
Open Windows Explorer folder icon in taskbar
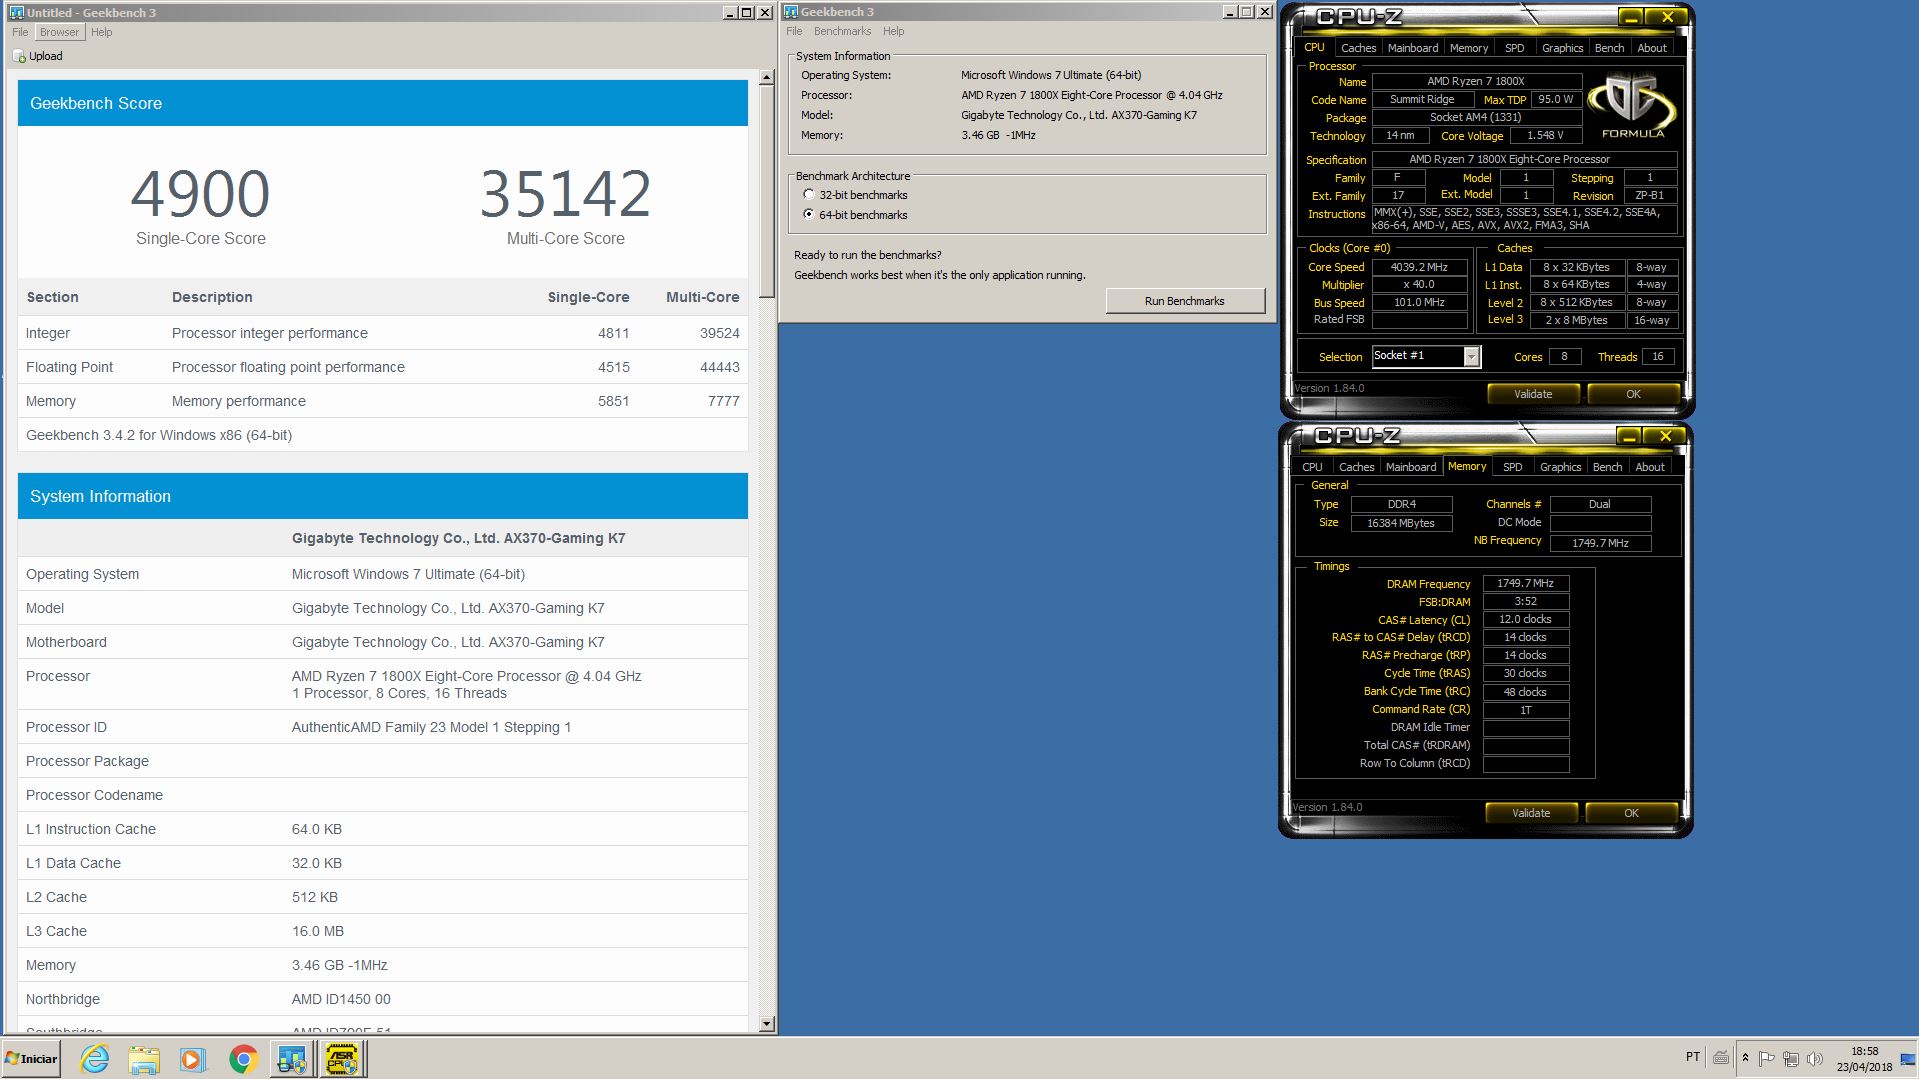pyautogui.click(x=144, y=1059)
